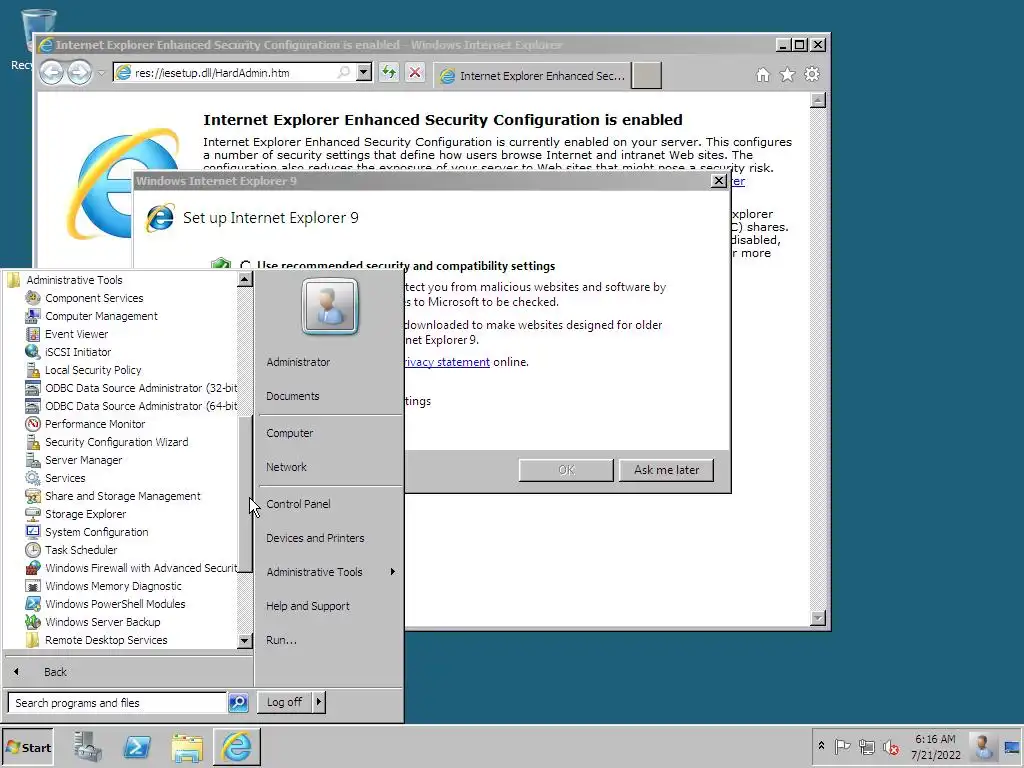
Task: Click the IE forward navigation button
Action: coord(80,72)
